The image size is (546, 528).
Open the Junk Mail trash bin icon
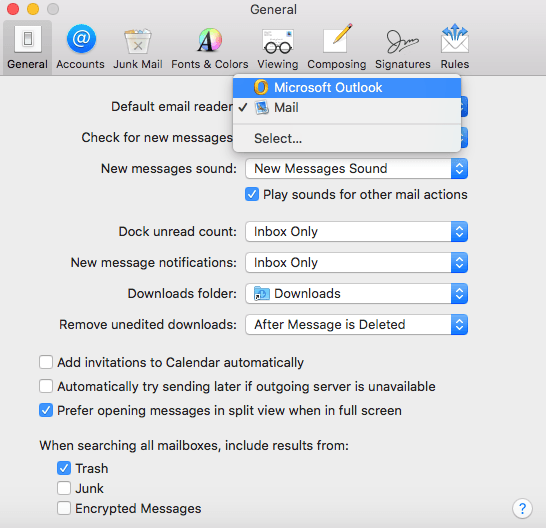(x=138, y=40)
